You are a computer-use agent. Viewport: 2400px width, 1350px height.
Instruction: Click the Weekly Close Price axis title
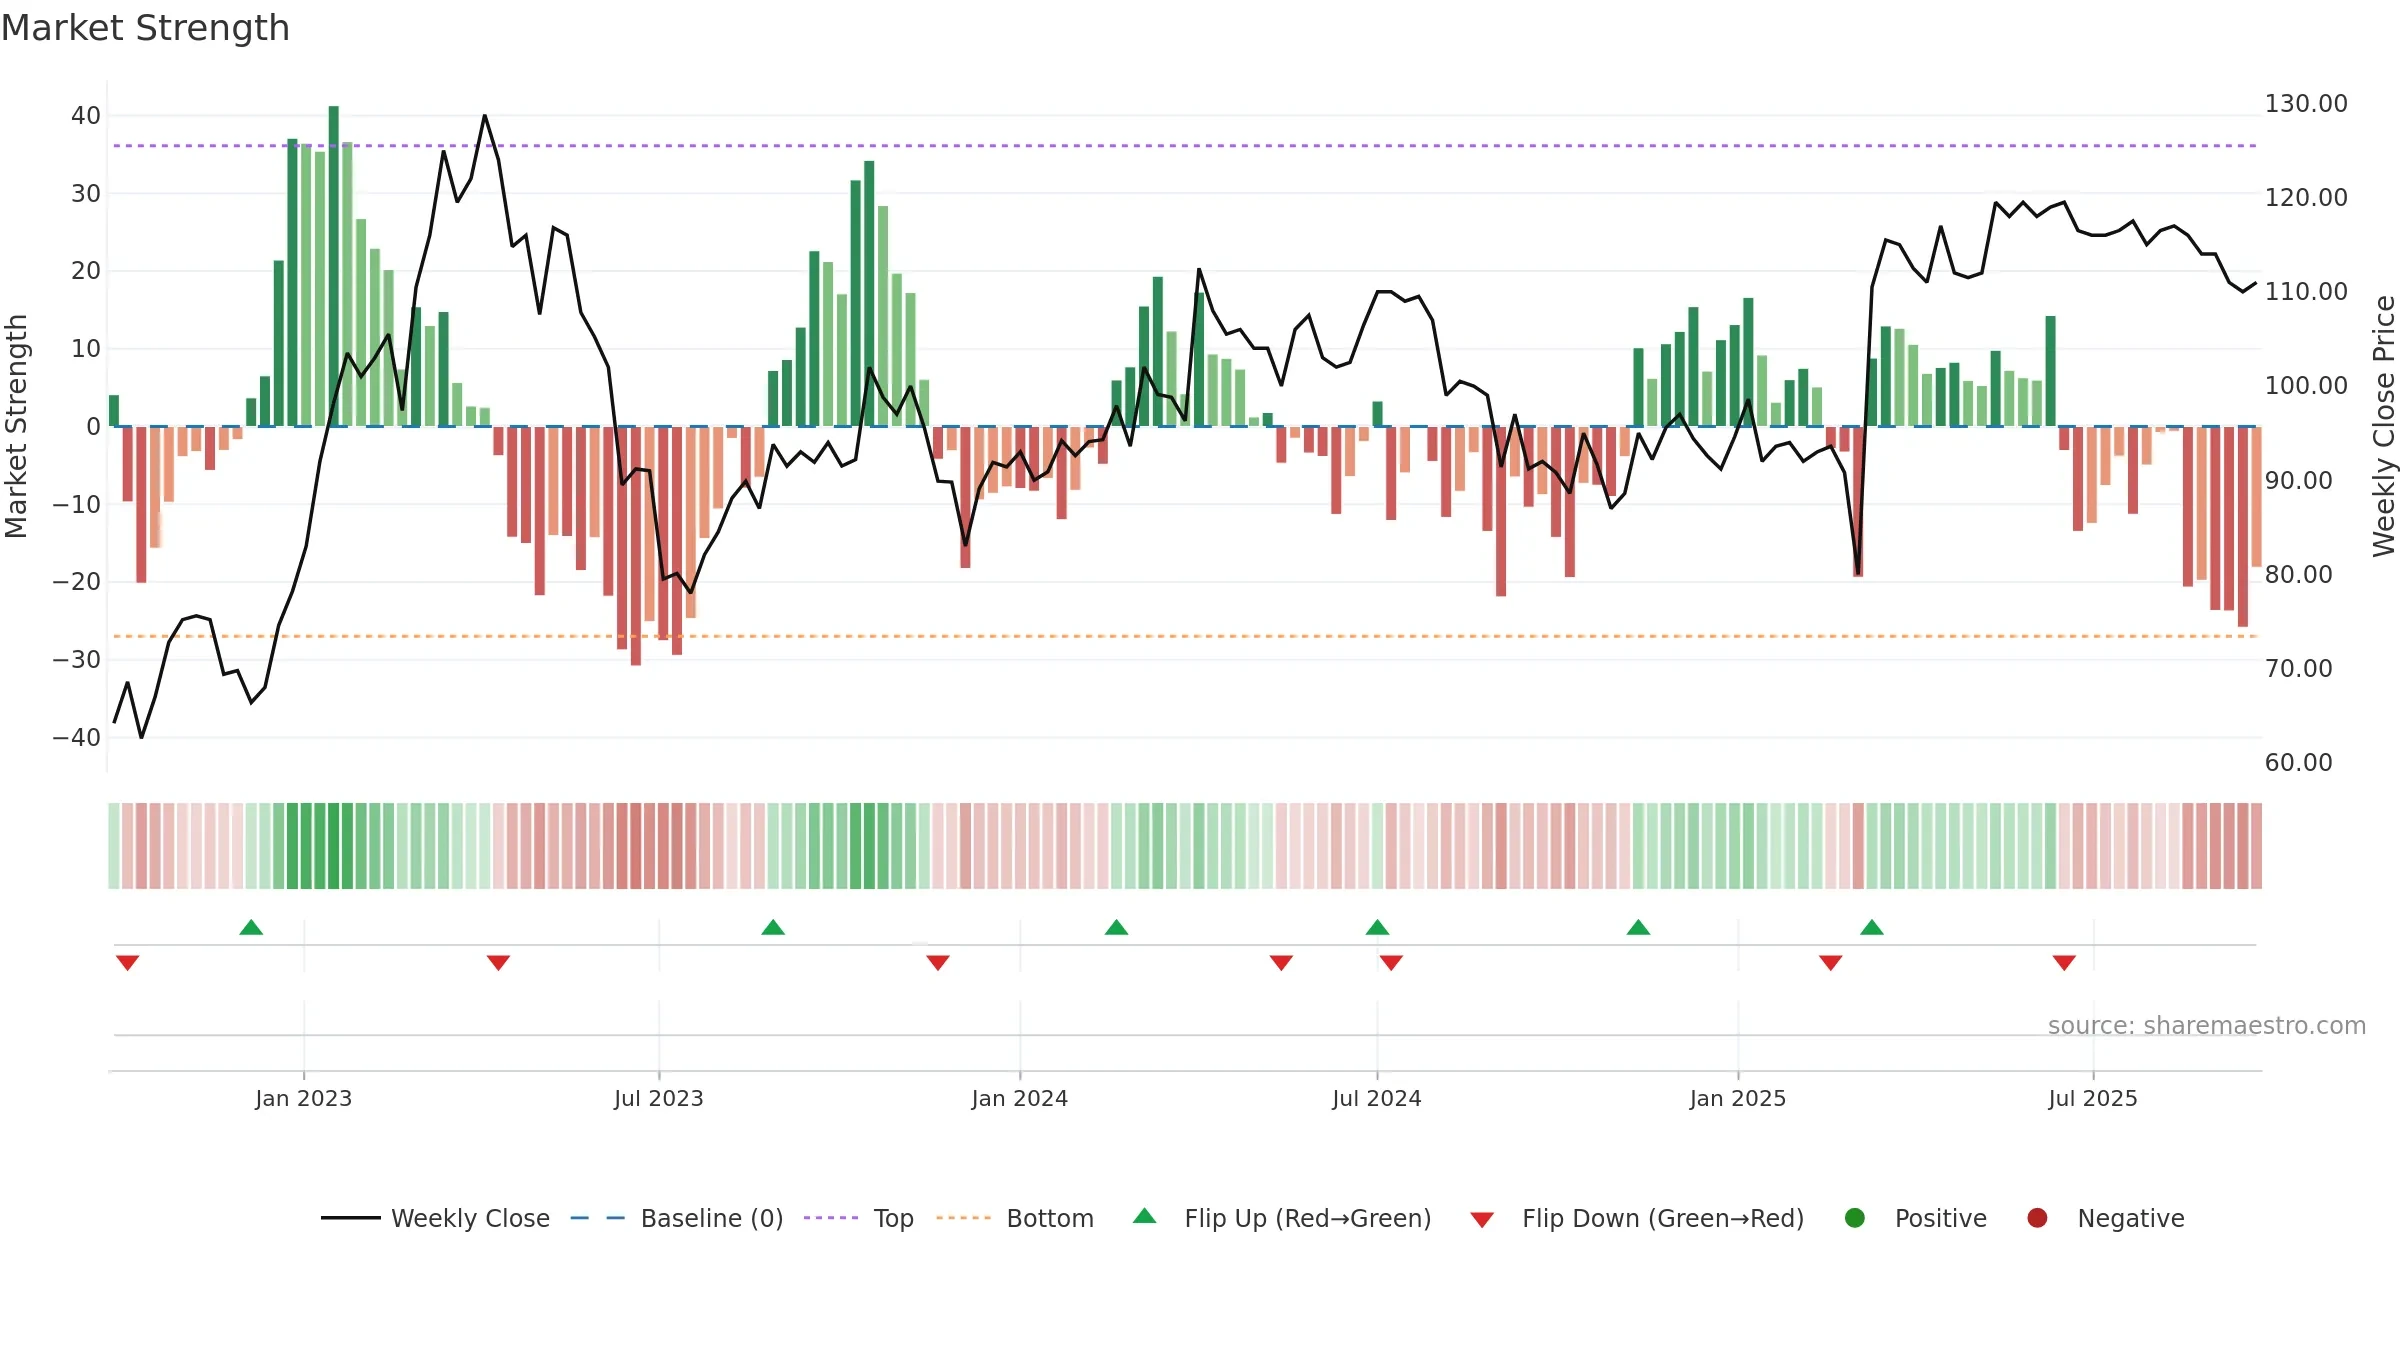(x=2384, y=426)
